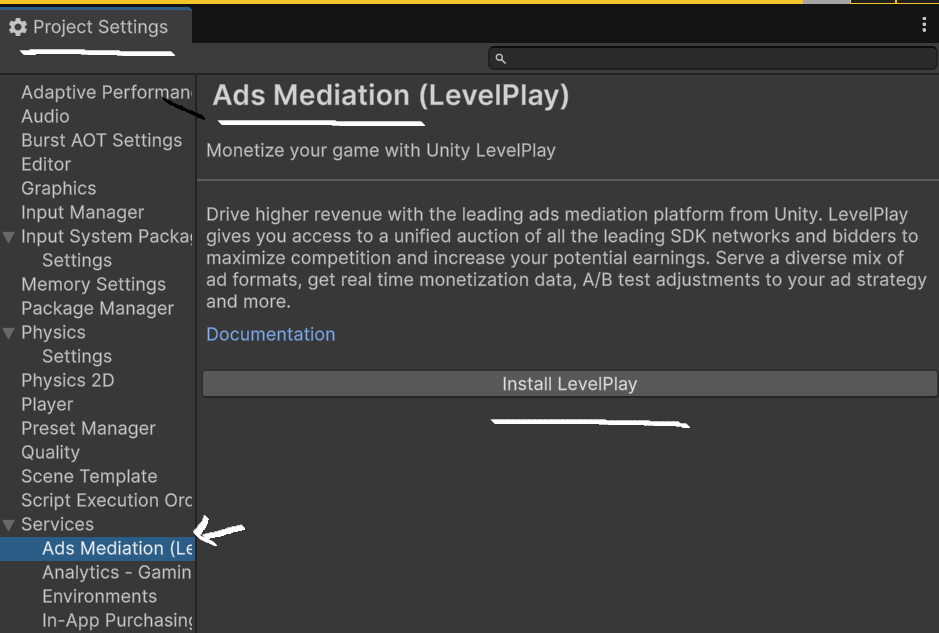This screenshot has height=633, width=939.
Task: Select Package Manager settings
Action: coord(98,308)
